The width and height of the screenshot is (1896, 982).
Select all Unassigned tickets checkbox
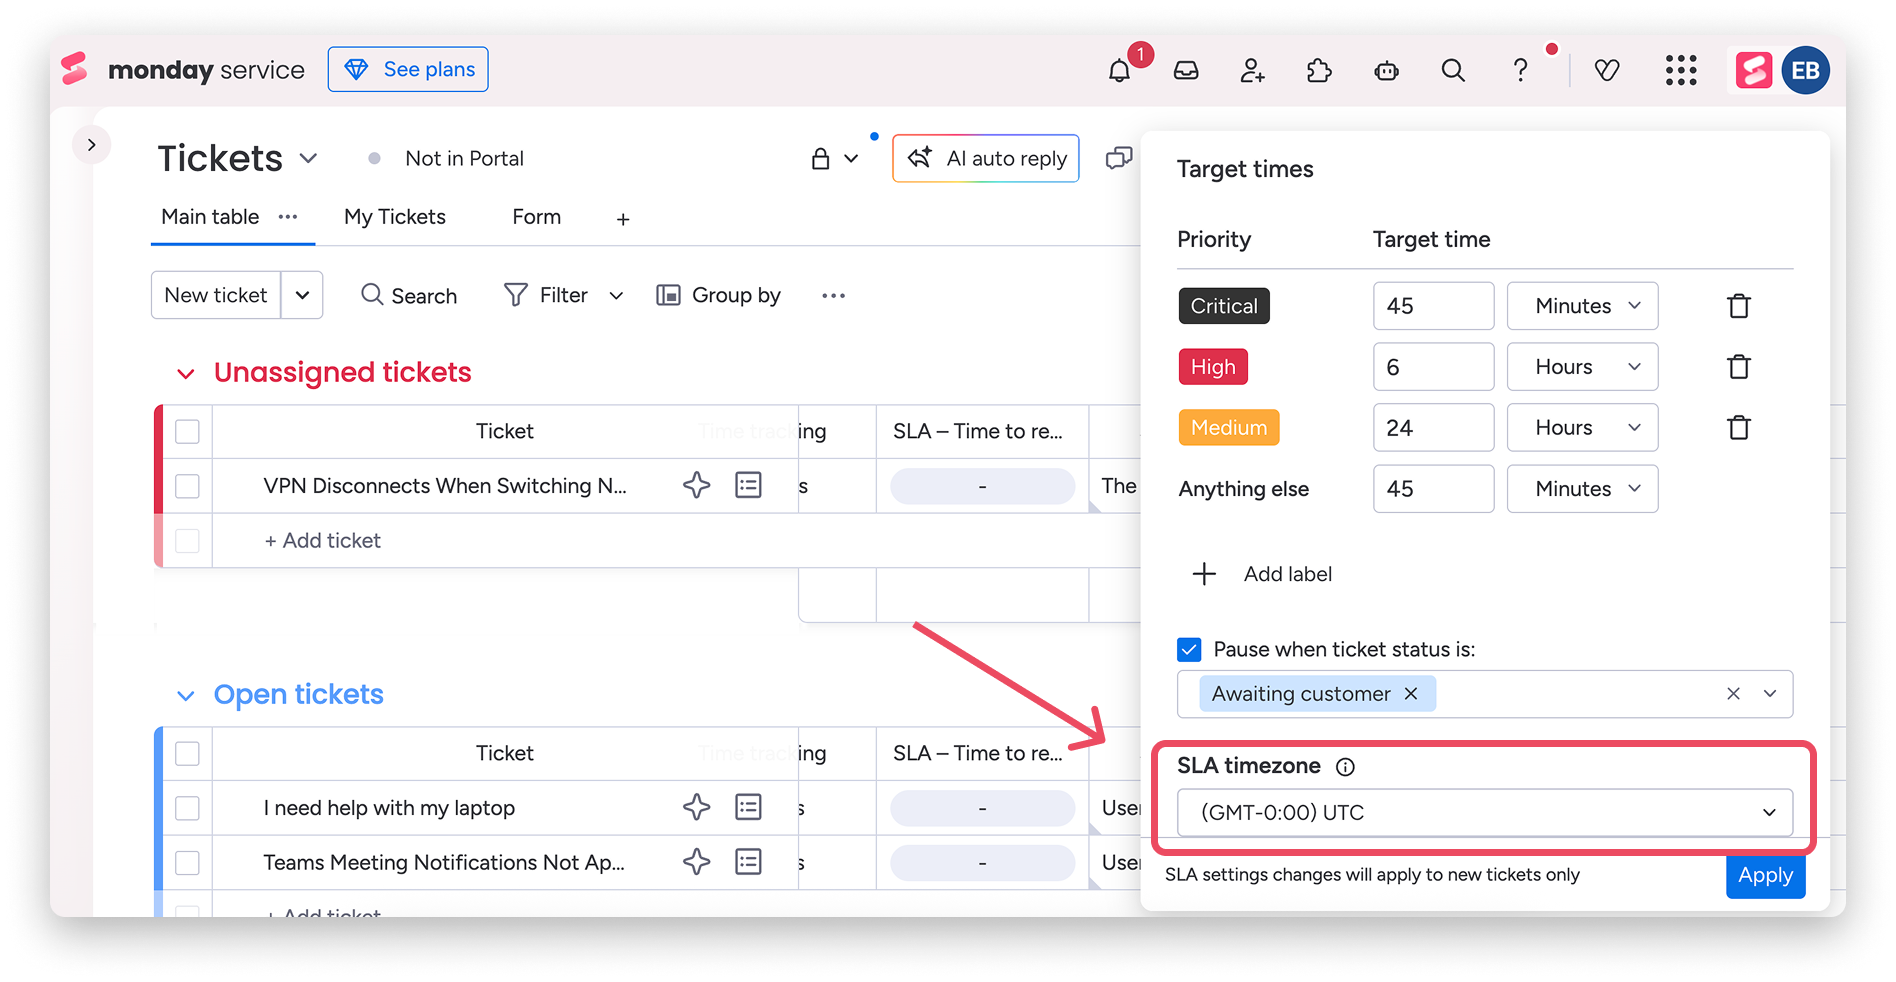click(x=187, y=431)
